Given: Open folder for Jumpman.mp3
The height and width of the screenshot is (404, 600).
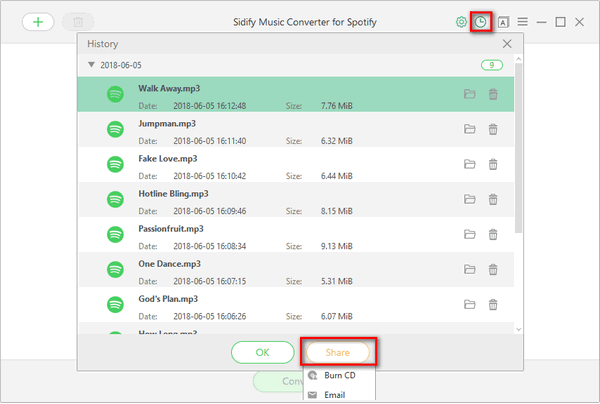Looking at the screenshot, I should click(470, 129).
